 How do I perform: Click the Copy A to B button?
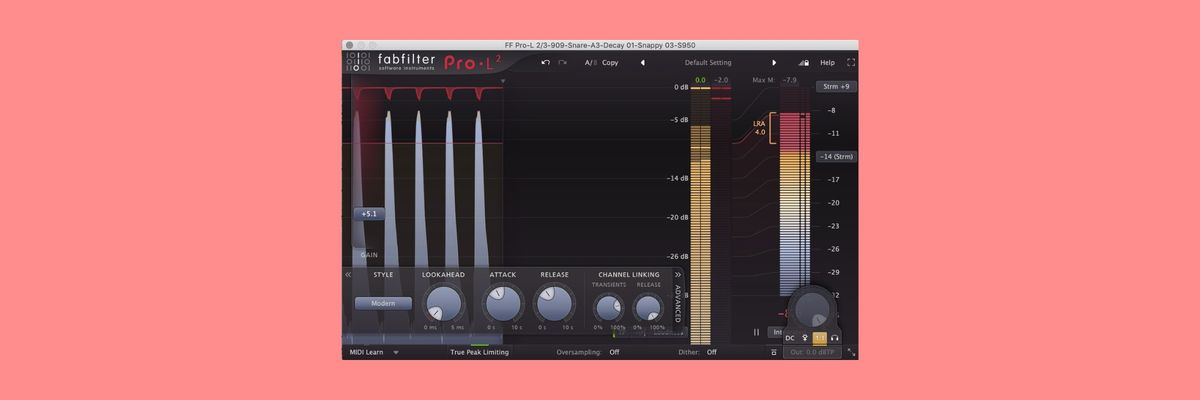[x=610, y=62]
